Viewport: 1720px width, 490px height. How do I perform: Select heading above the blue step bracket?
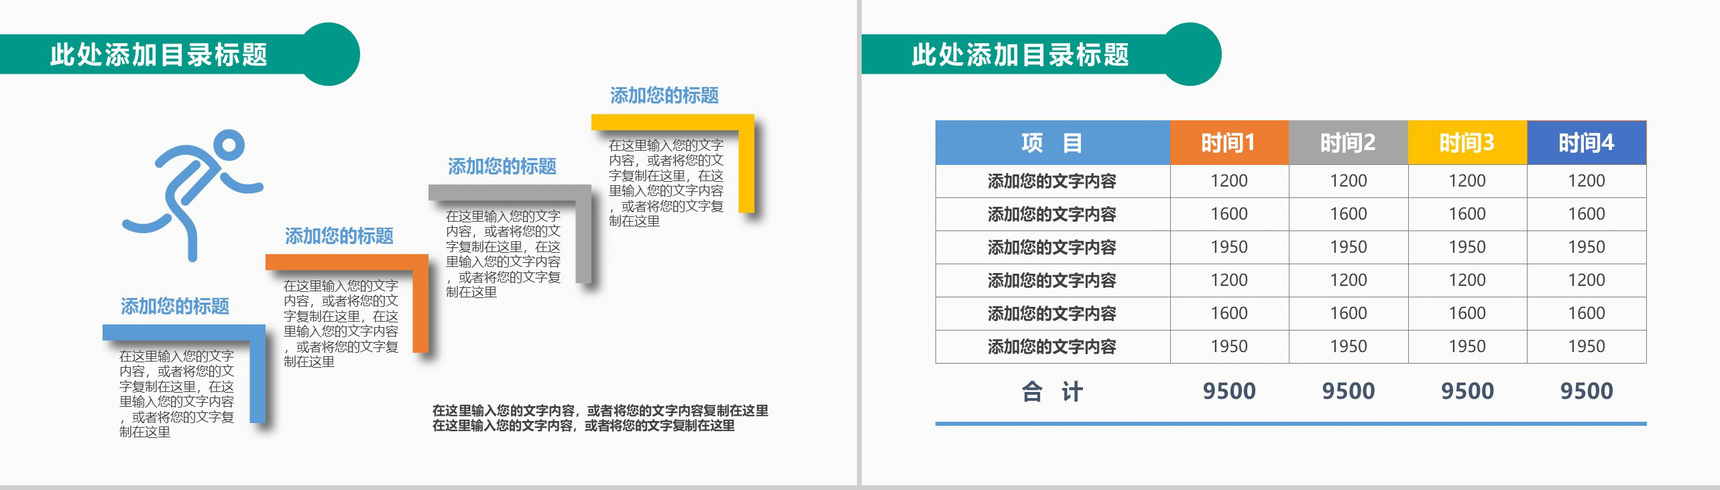coord(175,306)
